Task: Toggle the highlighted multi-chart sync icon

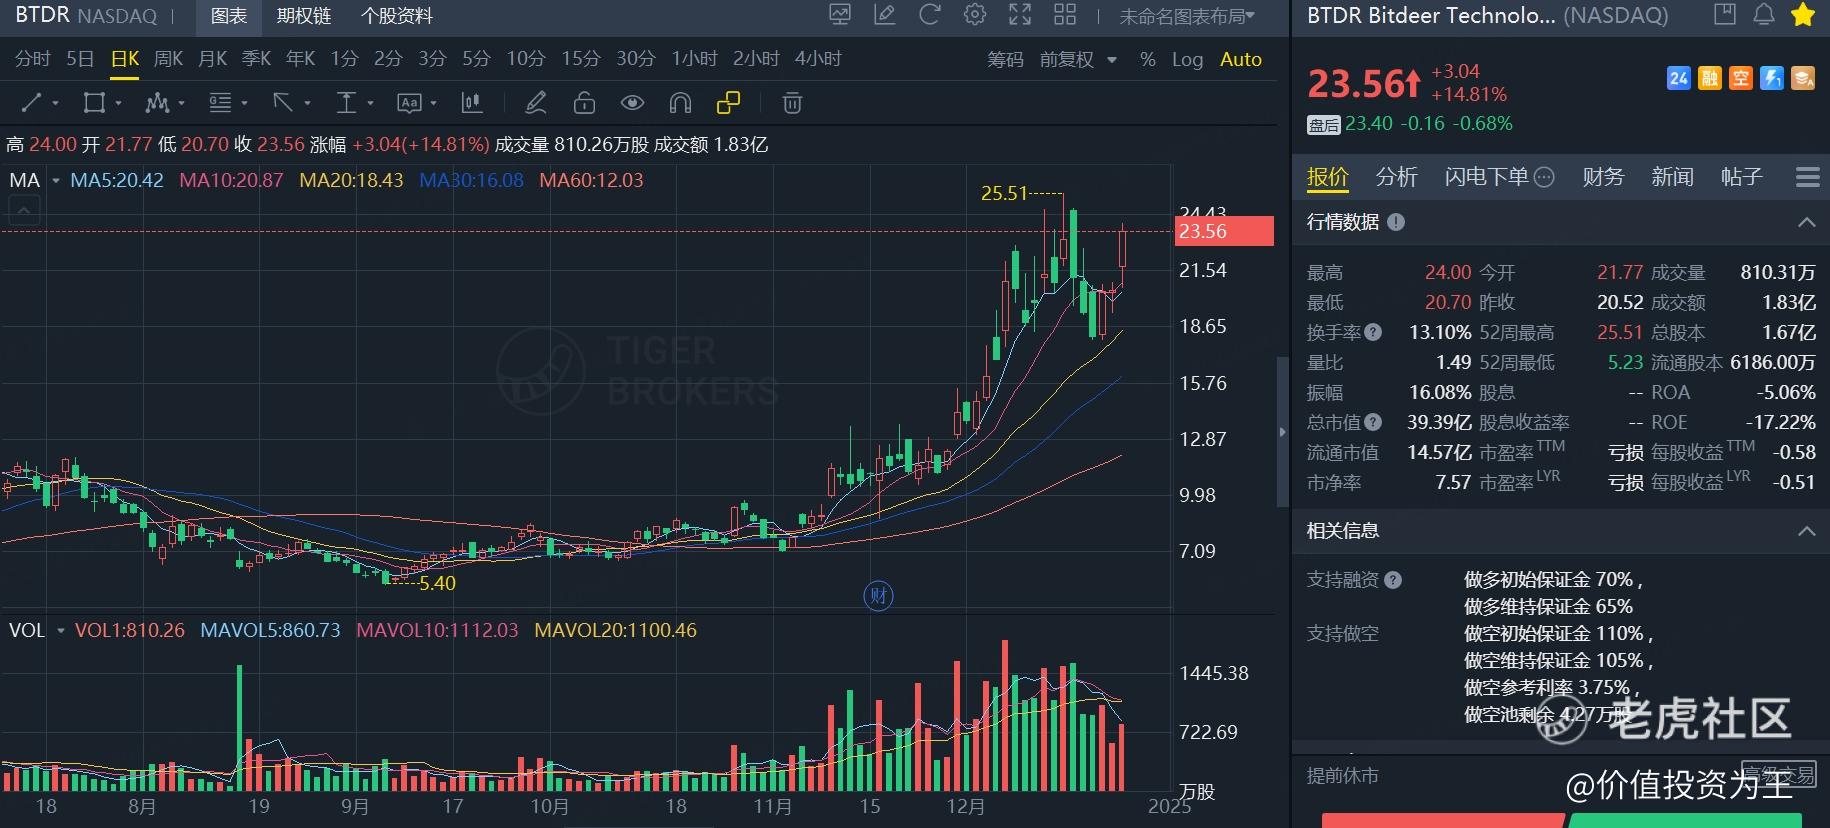Action: (x=729, y=102)
